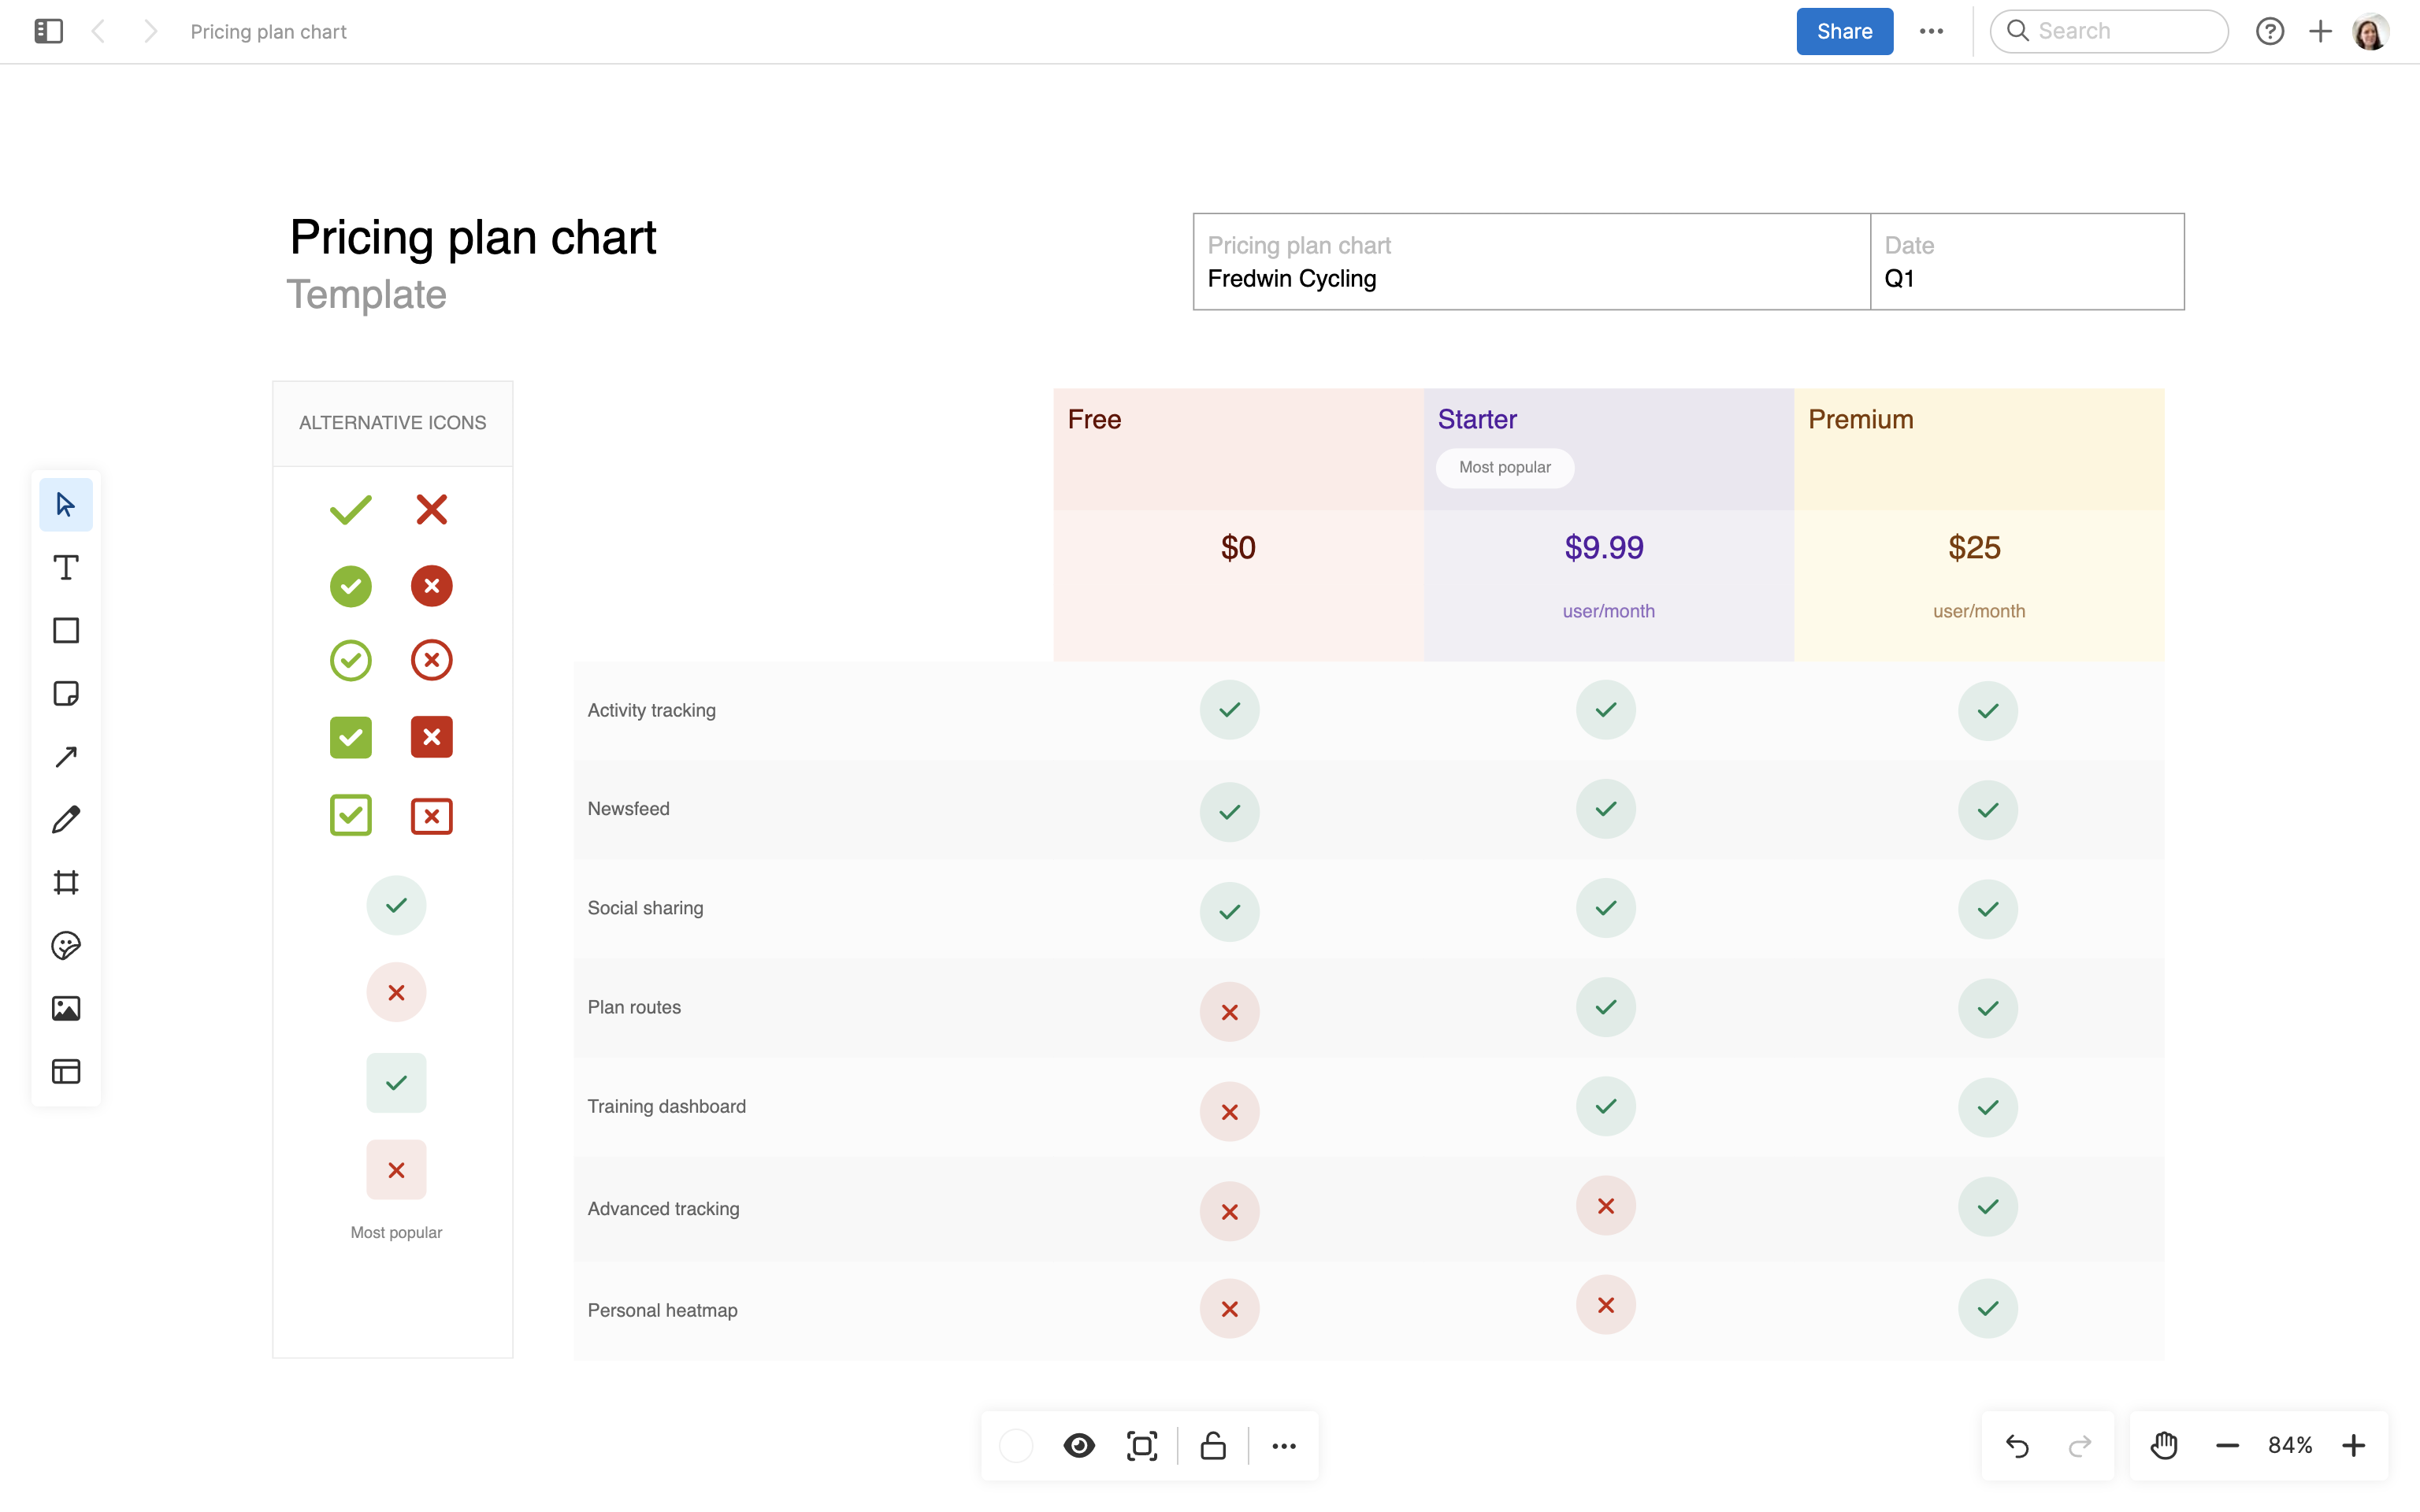Open the Templates layout tool
Screen dimensions: 2420x1512
66,1072
